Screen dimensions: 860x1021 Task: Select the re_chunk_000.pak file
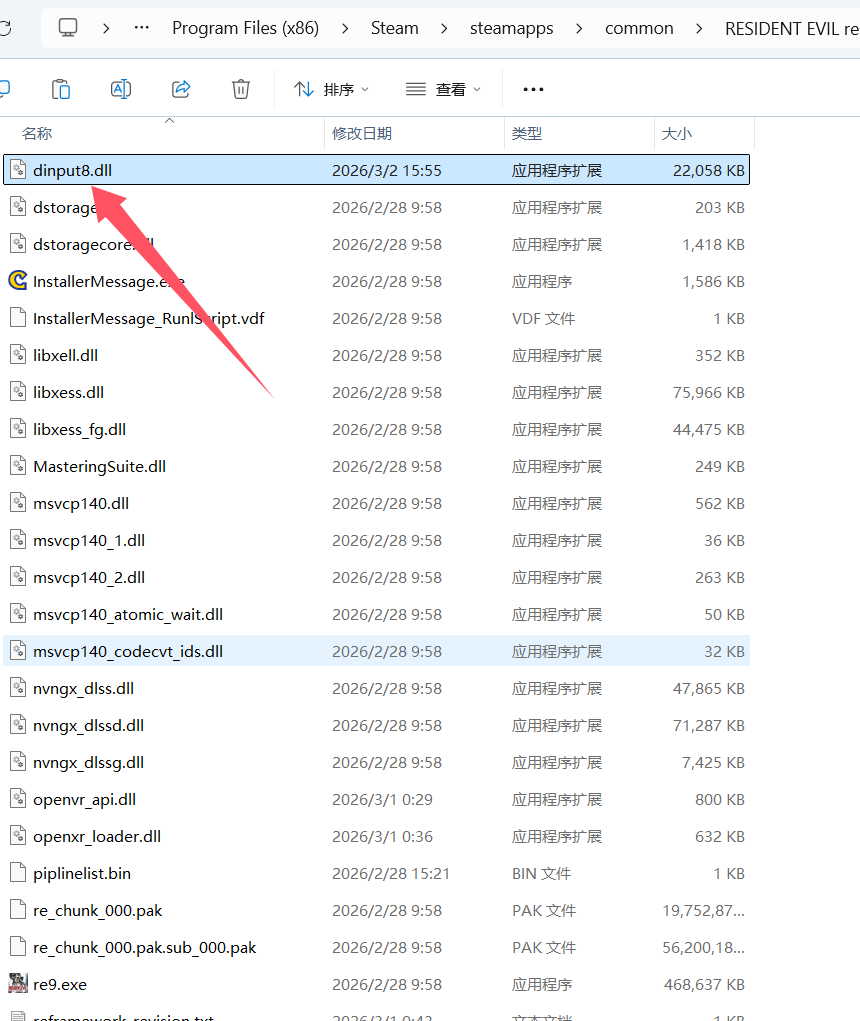[x=97, y=910]
